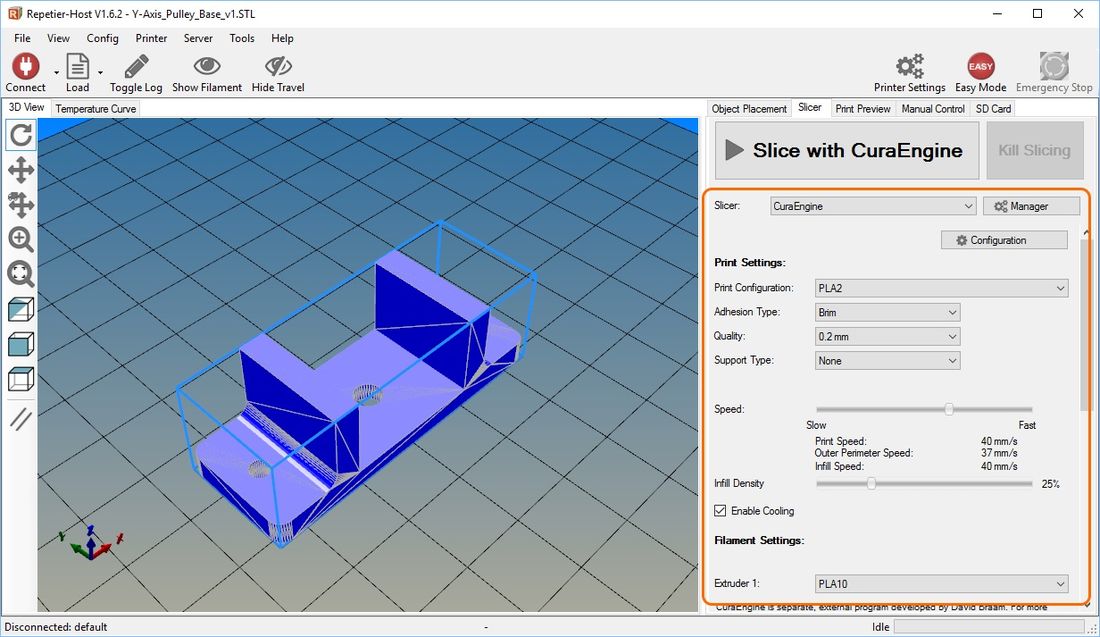Screen dimensions: 1100x637
Task: Toggle Show Filament eye icon
Action: click(207, 66)
